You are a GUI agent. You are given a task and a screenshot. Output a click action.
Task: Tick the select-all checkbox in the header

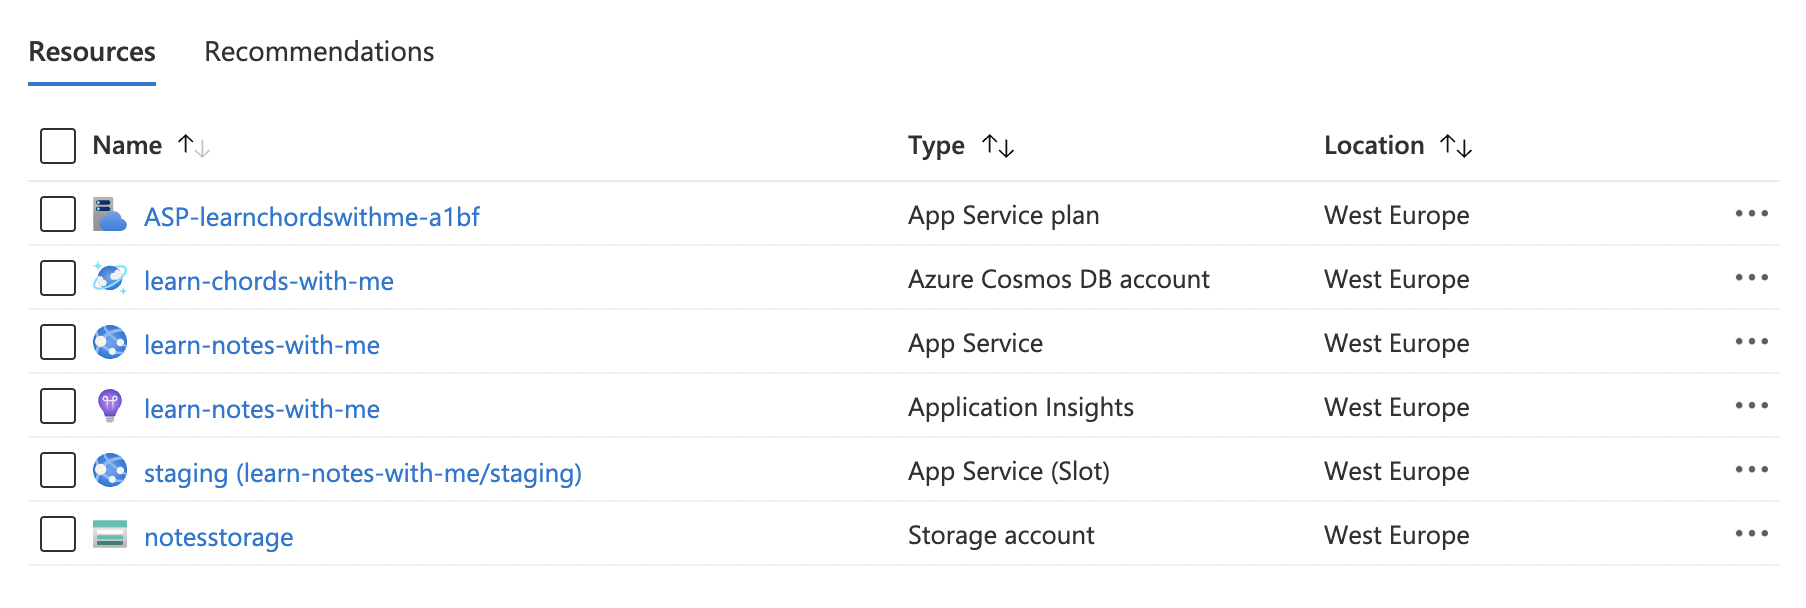click(x=58, y=146)
